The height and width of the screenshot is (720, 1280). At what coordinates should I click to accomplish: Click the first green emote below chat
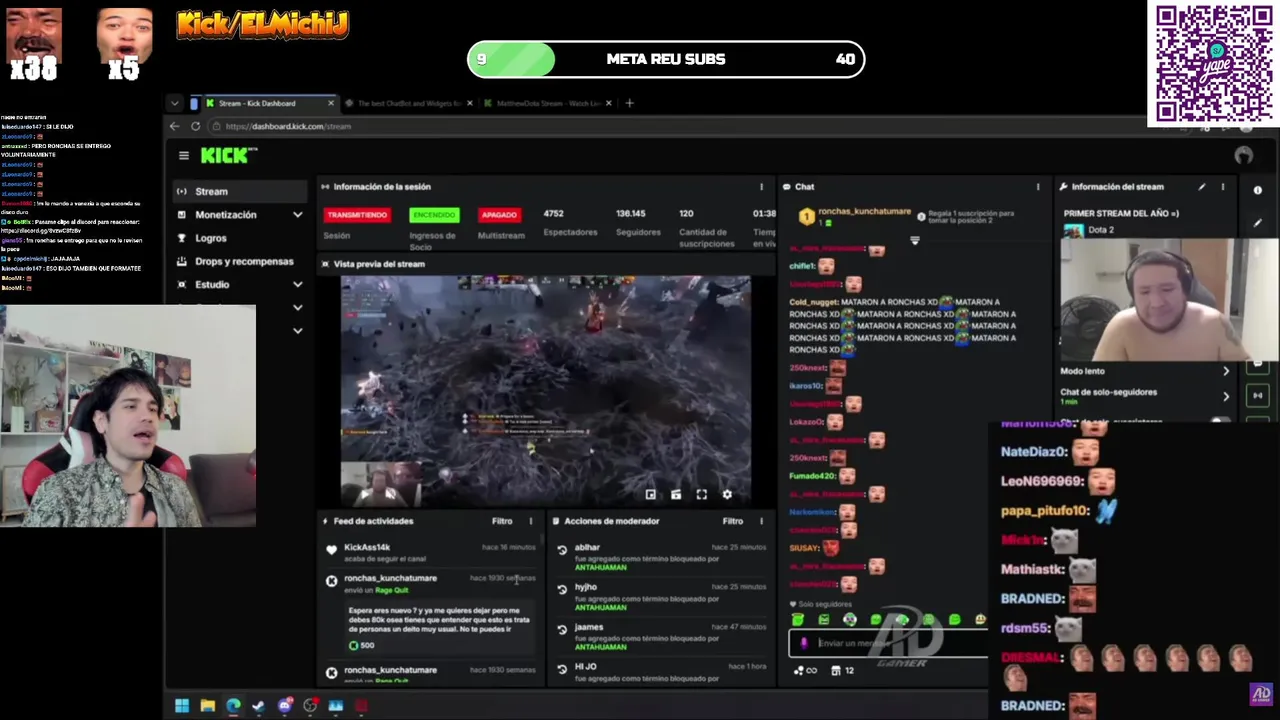pos(798,620)
